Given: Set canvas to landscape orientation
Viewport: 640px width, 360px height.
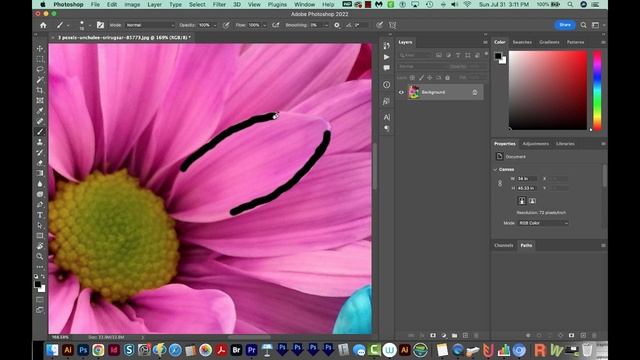Looking at the screenshot, I should [532, 201].
